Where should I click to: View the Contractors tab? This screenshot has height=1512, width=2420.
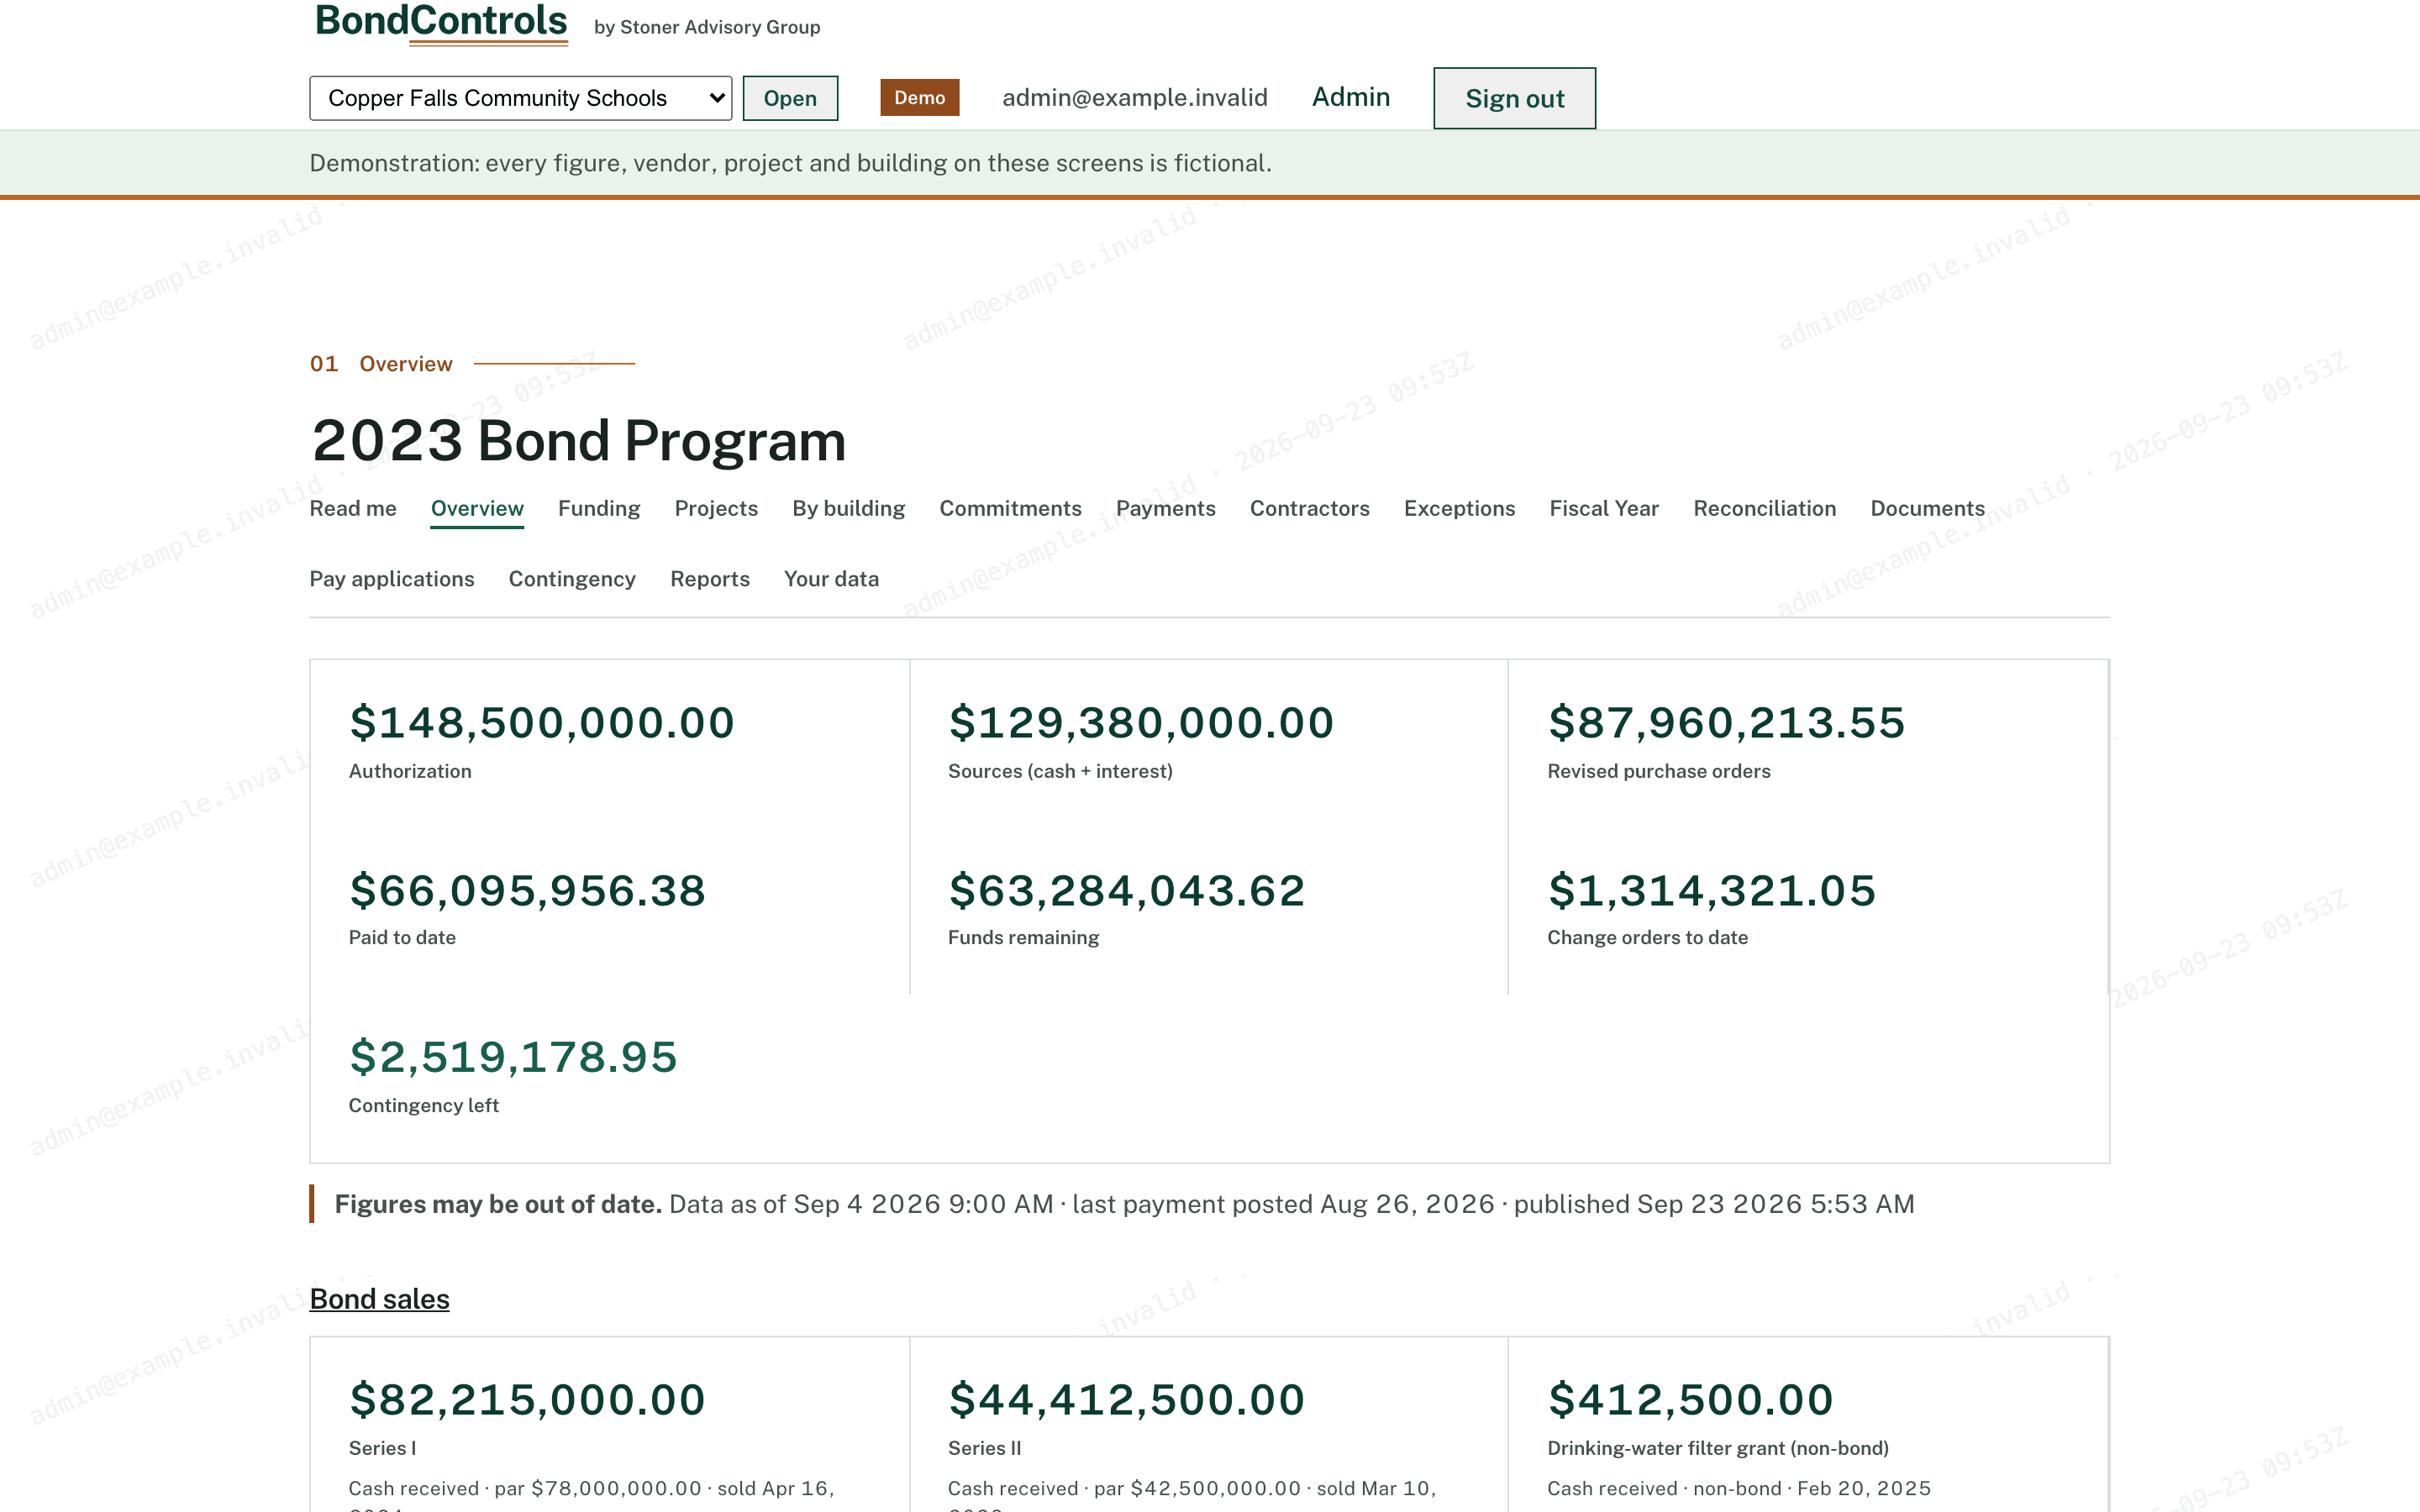(1309, 508)
